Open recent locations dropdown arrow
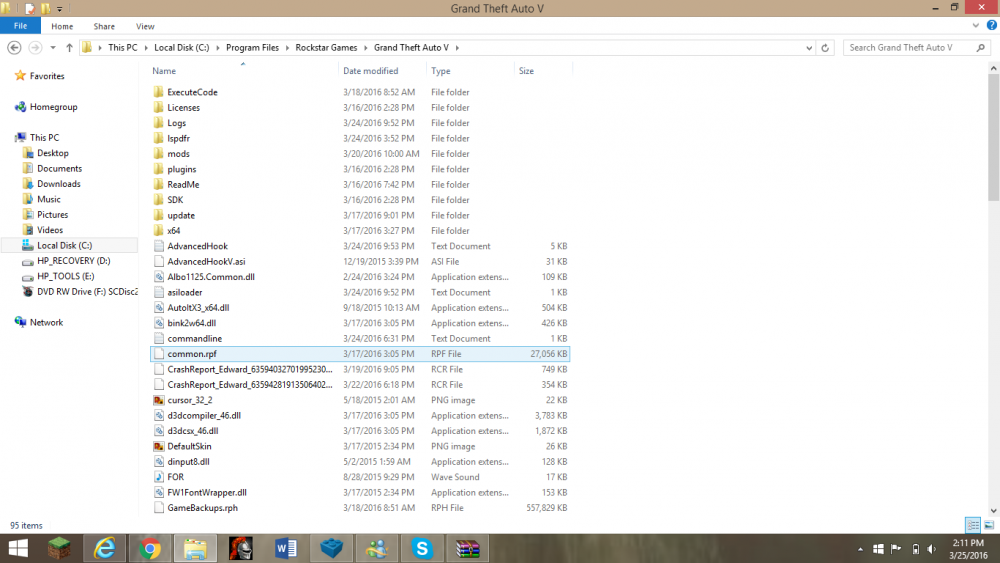This screenshot has height=563, width=1000. coord(53,48)
